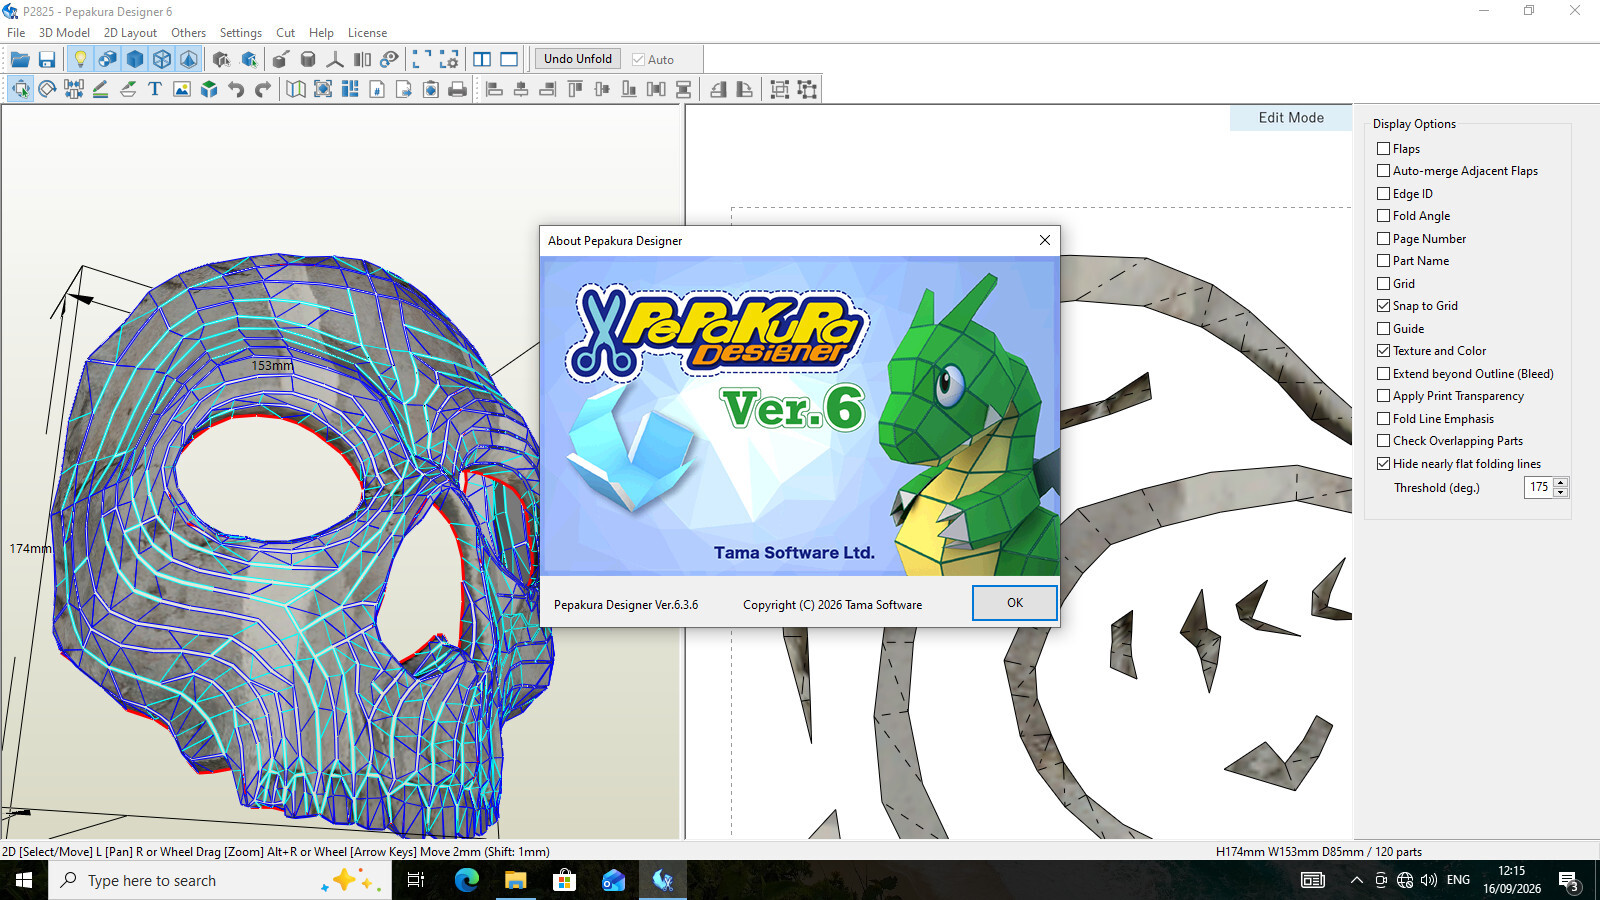The height and width of the screenshot is (900, 1600).
Task: Click the Save floppy disk icon
Action: pyautogui.click(x=47, y=59)
